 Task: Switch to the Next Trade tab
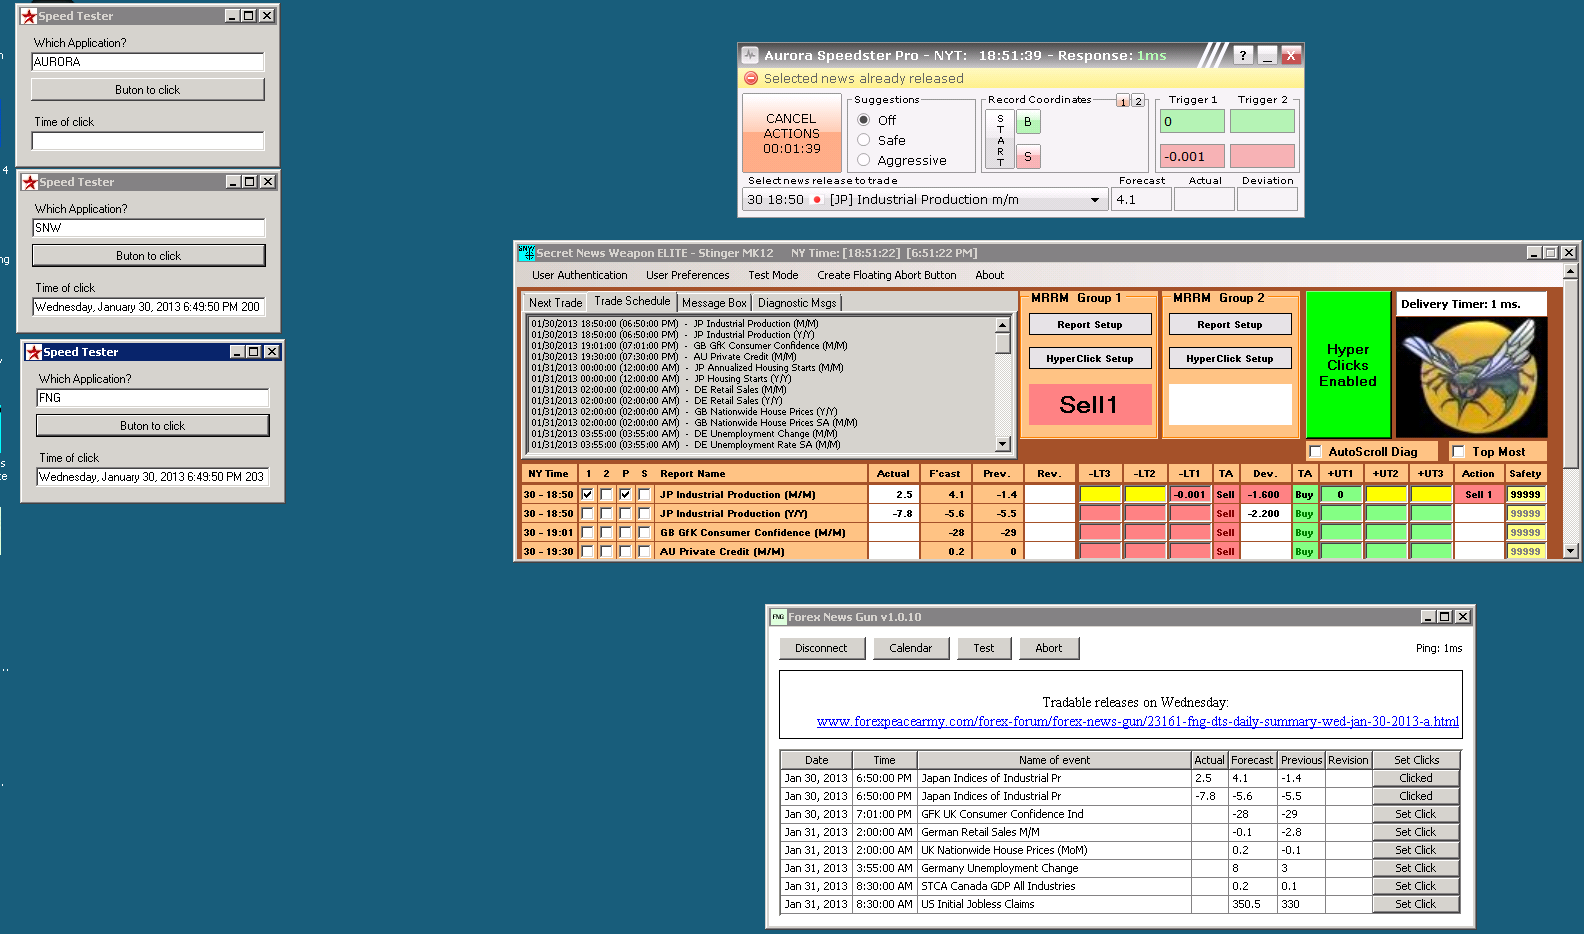(555, 303)
